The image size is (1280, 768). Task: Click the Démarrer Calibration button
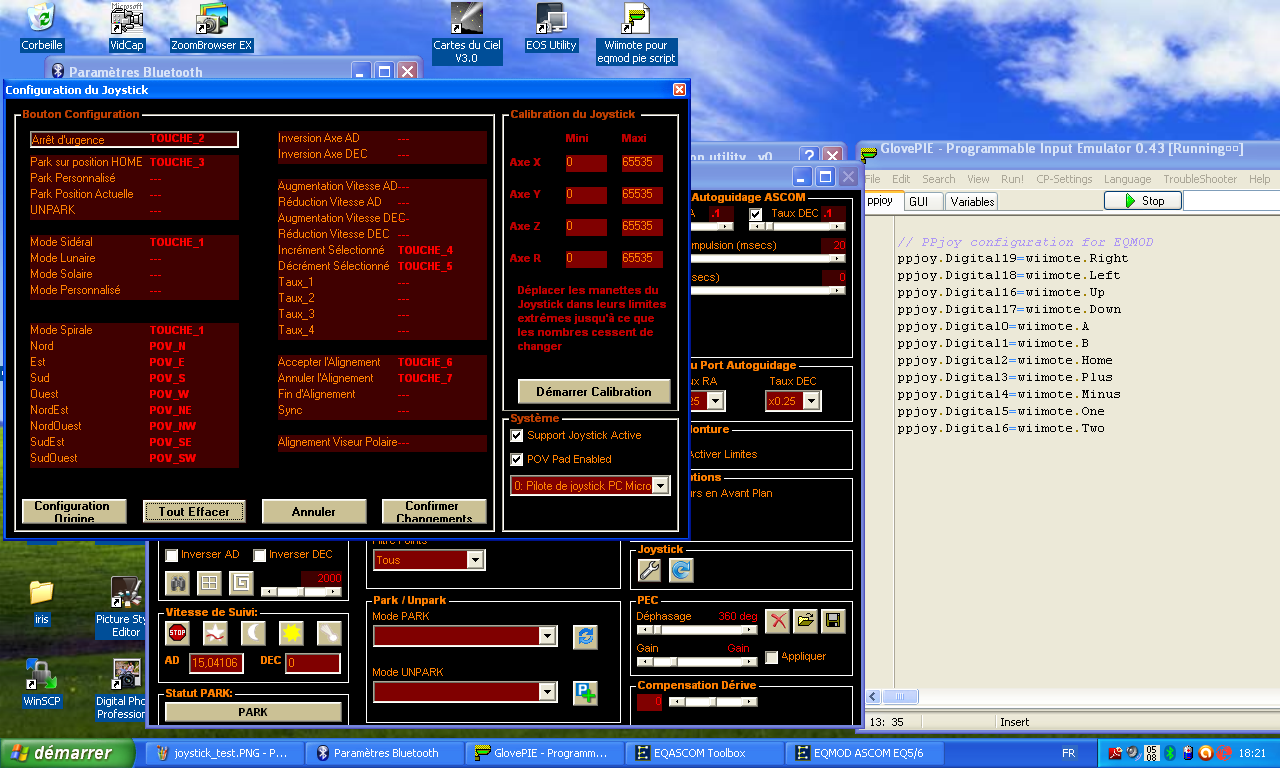point(594,392)
